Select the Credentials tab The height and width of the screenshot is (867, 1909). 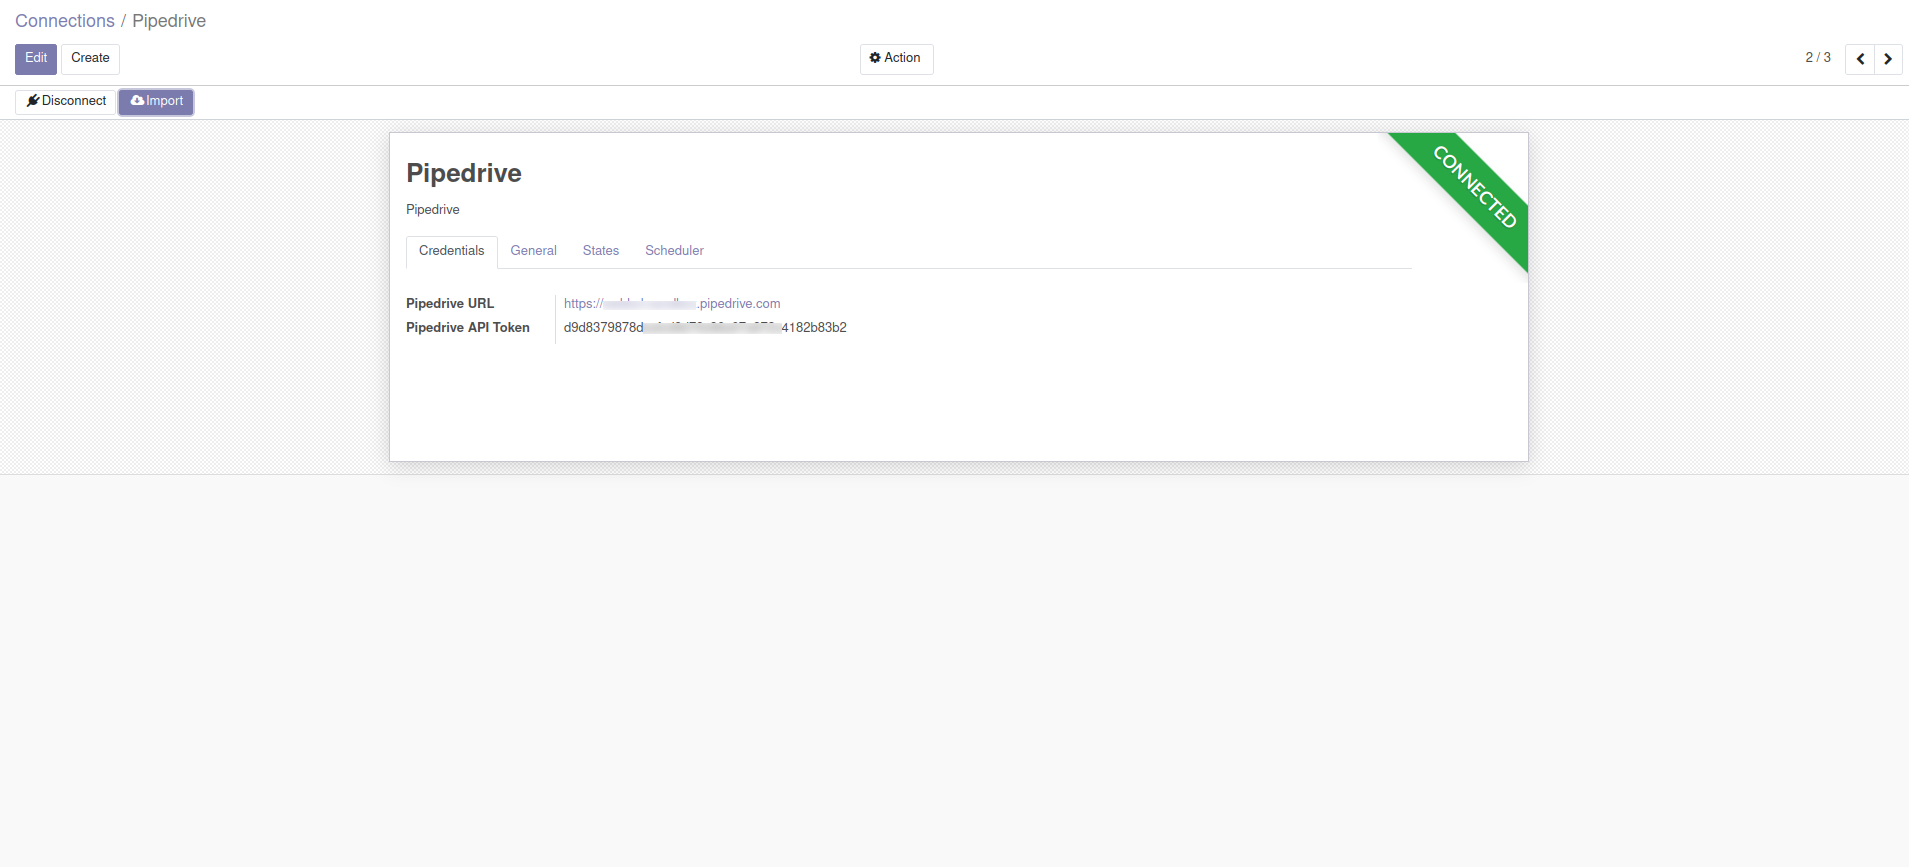pyautogui.click(x=451, y=251)
